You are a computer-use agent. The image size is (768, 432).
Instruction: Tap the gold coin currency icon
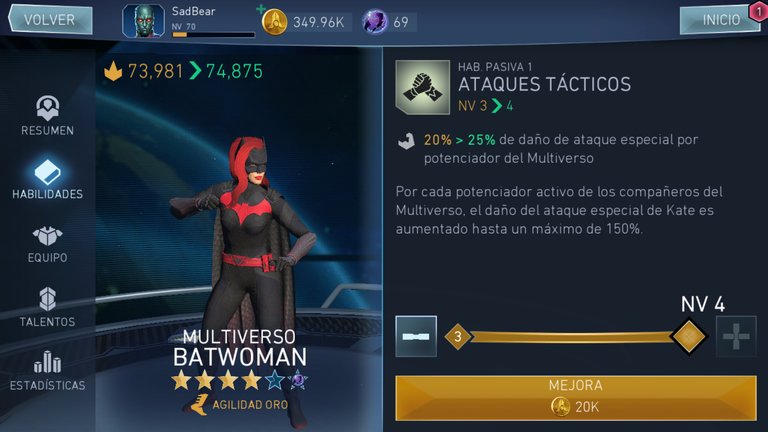coord(274,22)
